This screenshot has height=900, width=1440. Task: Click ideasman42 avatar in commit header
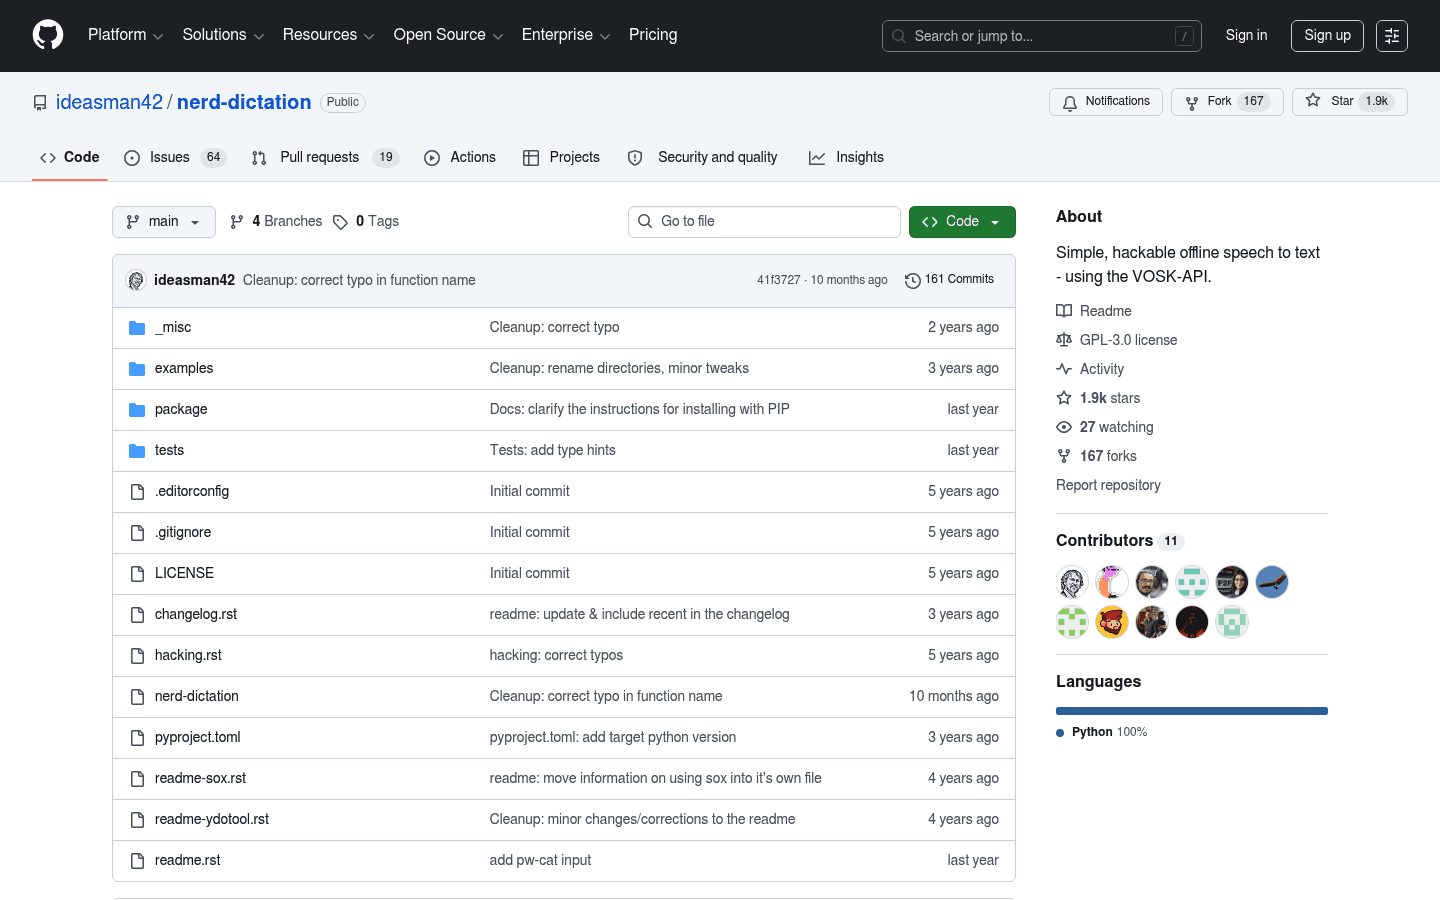click(136, 281)
